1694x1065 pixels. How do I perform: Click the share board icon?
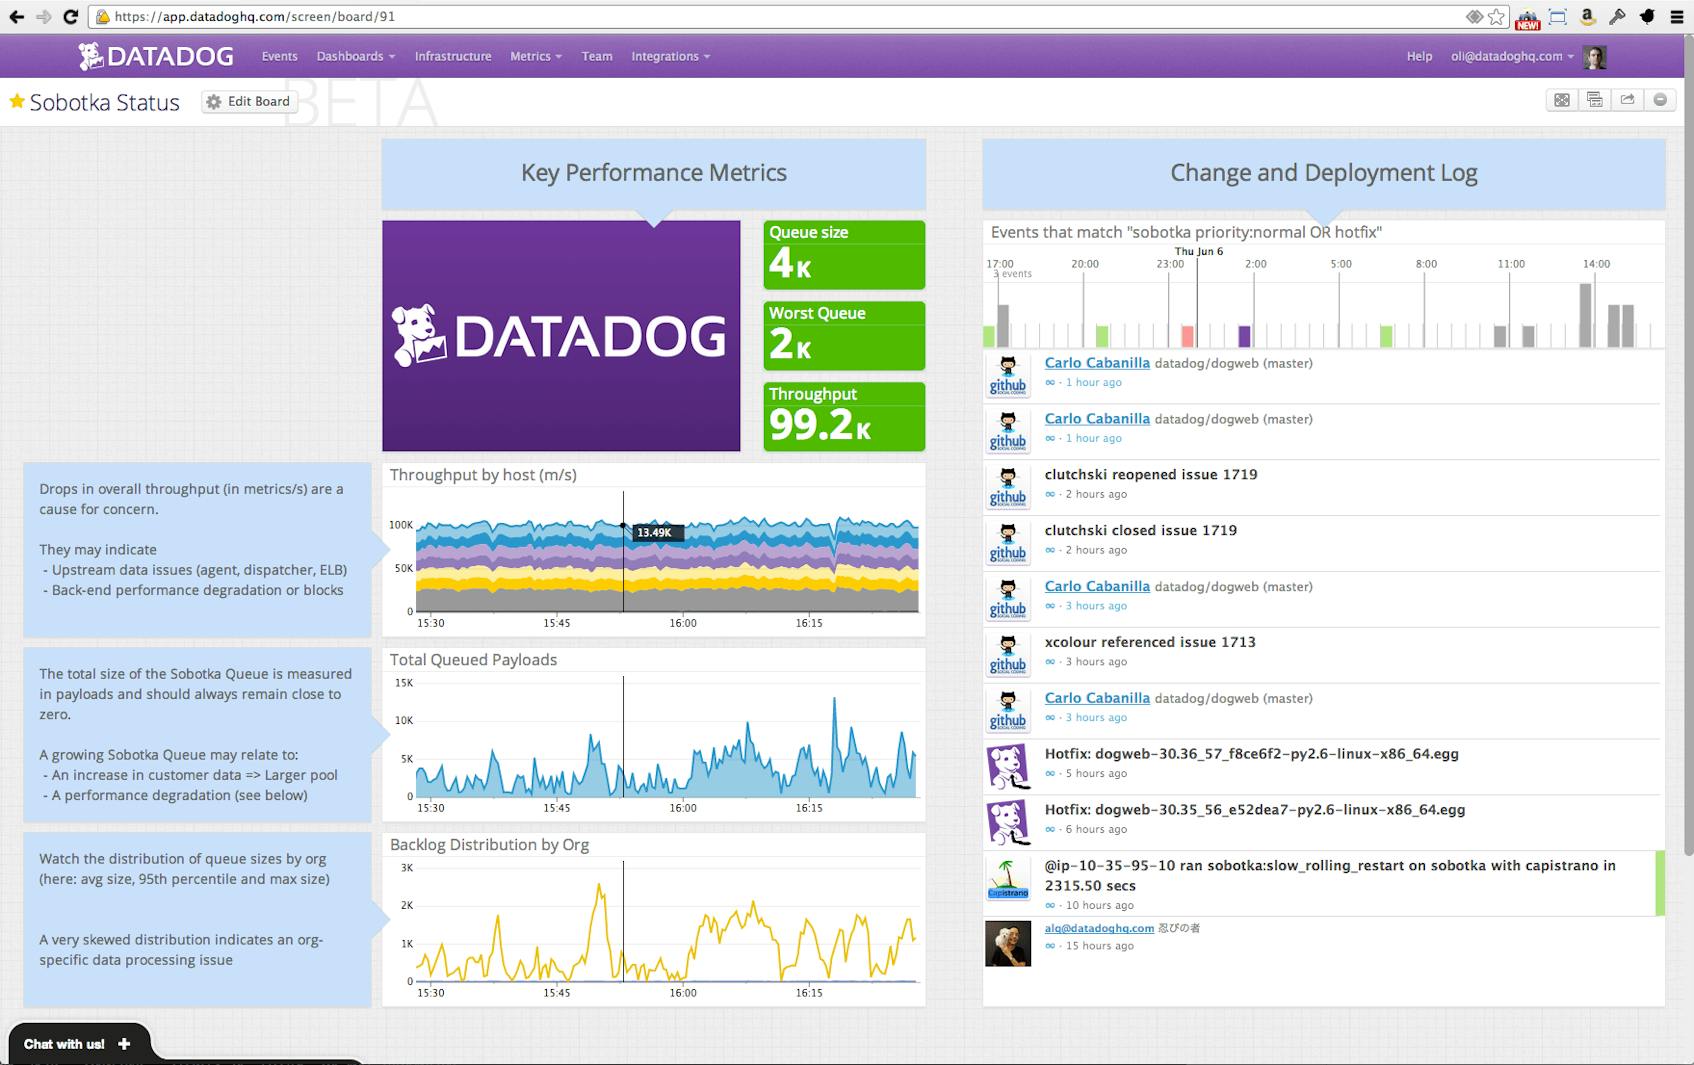point(1627,100)
